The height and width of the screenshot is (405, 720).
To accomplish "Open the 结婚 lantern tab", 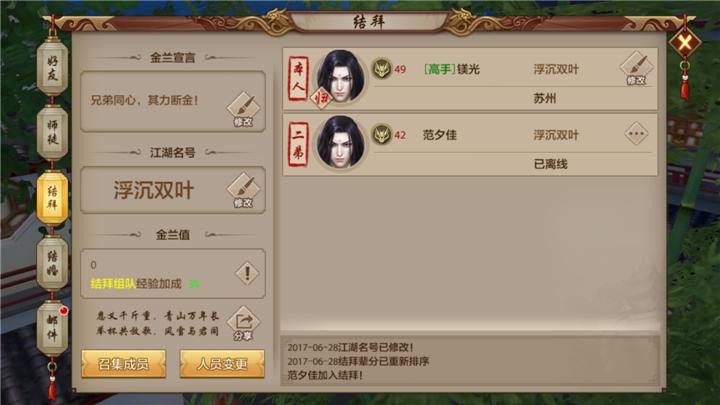I will coord(52,263).
